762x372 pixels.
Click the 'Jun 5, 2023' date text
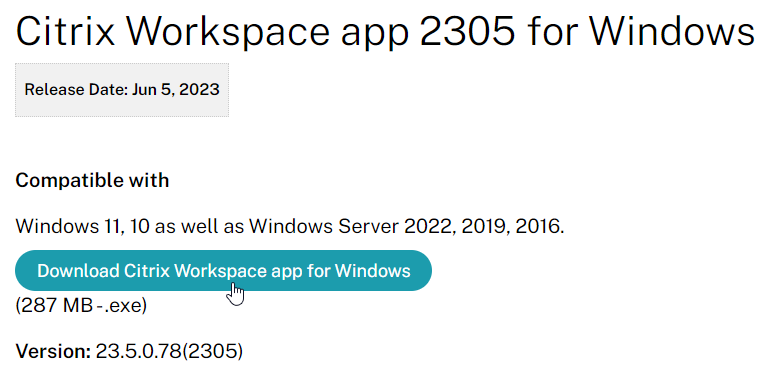[x=175, y=90]
